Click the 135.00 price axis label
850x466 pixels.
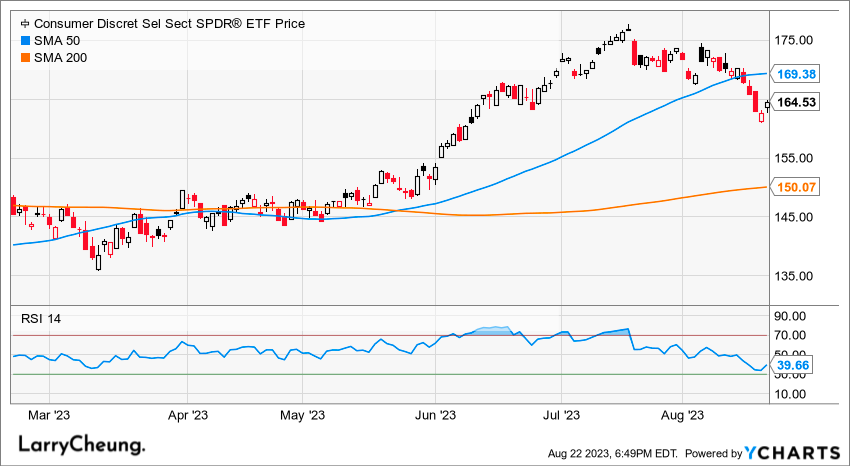[x=794, y=276]
